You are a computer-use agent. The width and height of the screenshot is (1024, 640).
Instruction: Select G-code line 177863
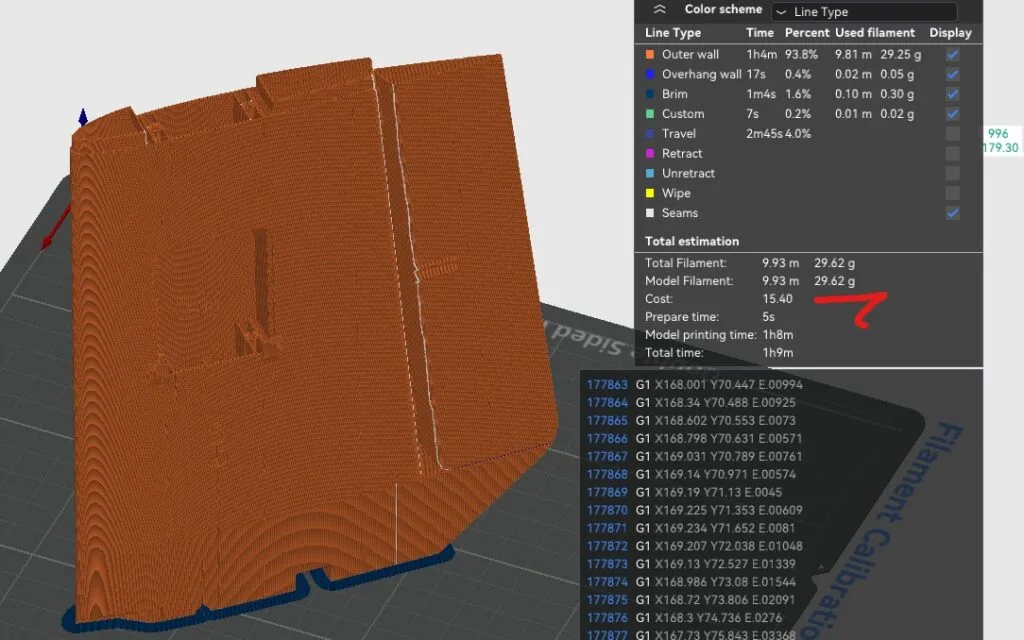pos(608,384)
